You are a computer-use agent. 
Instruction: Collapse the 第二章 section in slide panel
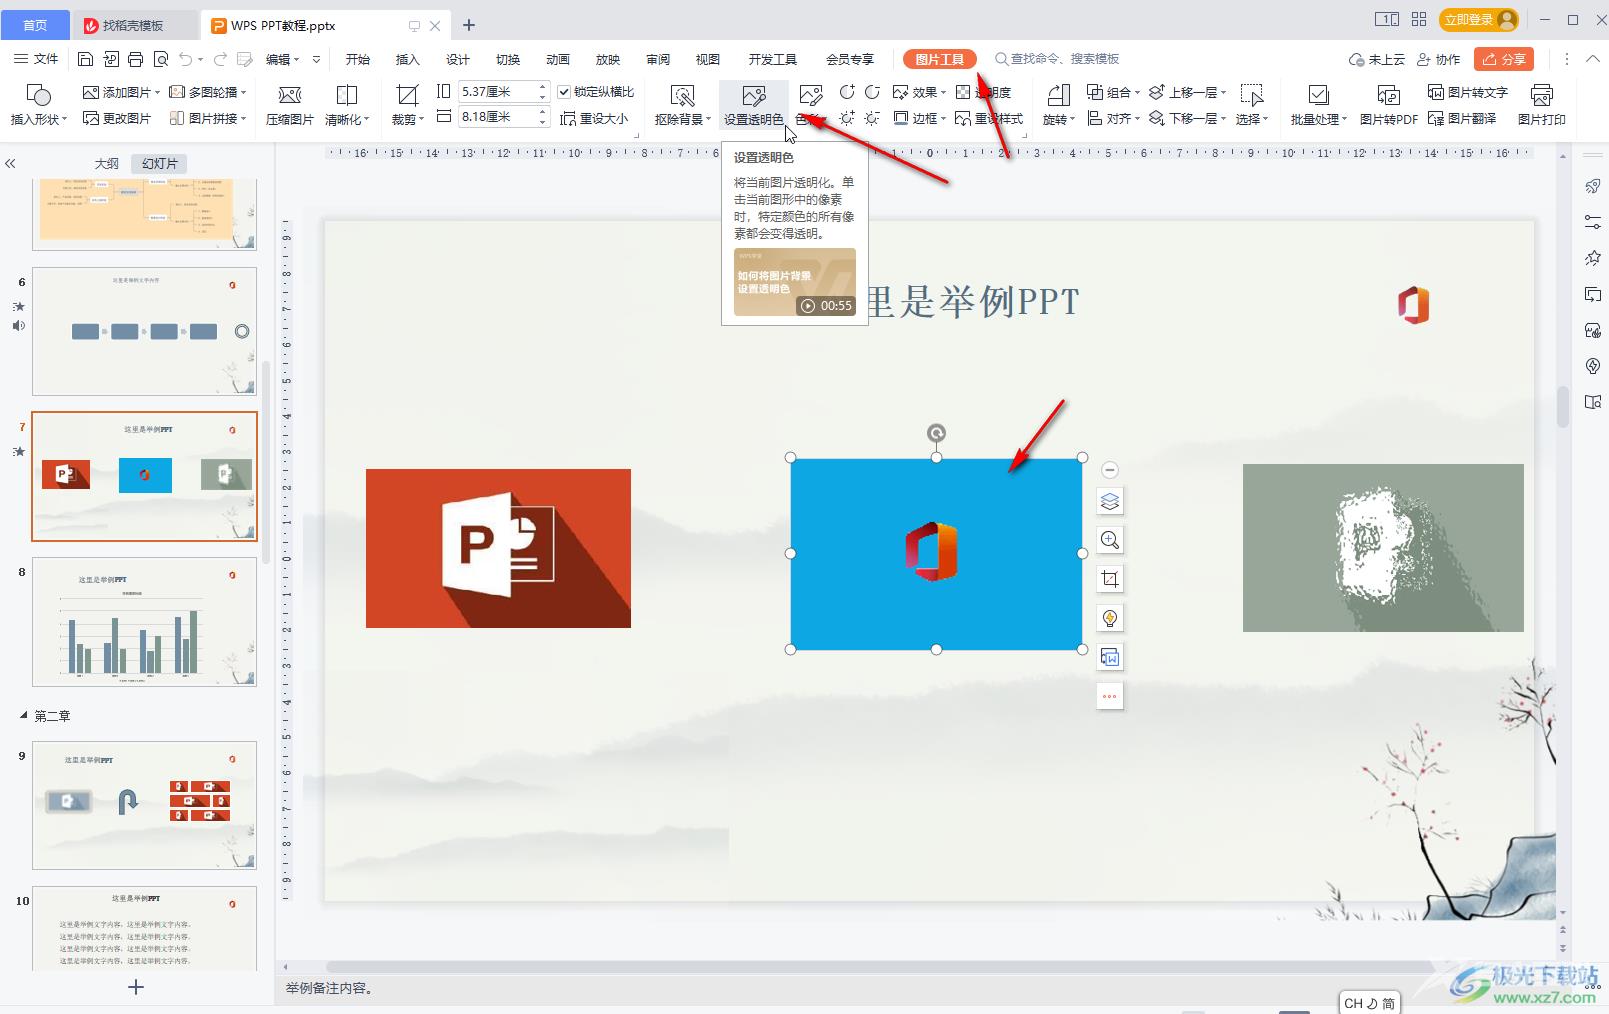tap(24, 716)
